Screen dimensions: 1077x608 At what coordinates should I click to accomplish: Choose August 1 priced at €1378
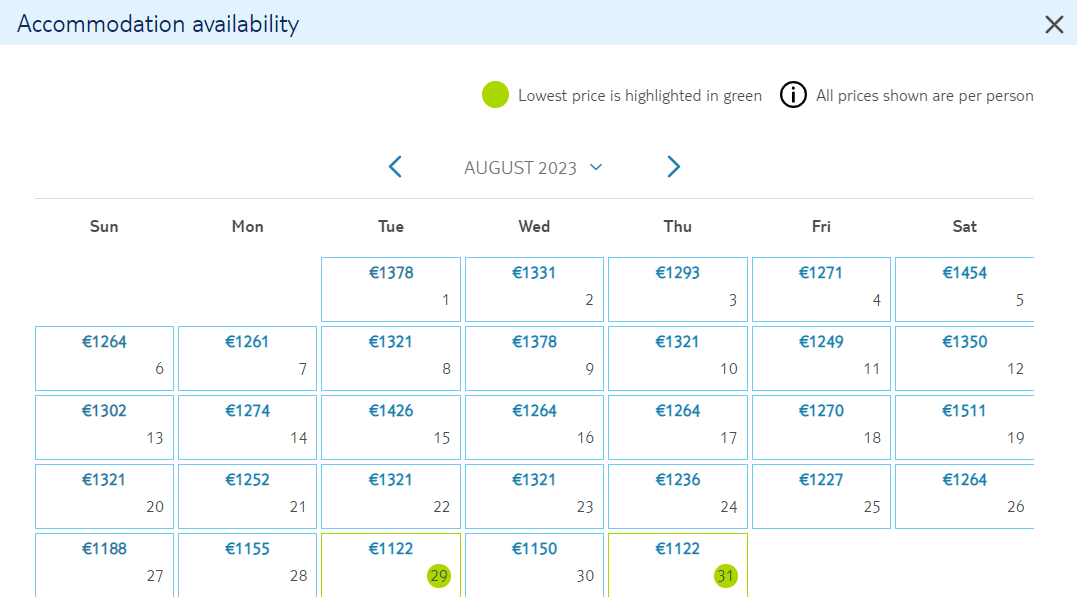tap(391, 289)
